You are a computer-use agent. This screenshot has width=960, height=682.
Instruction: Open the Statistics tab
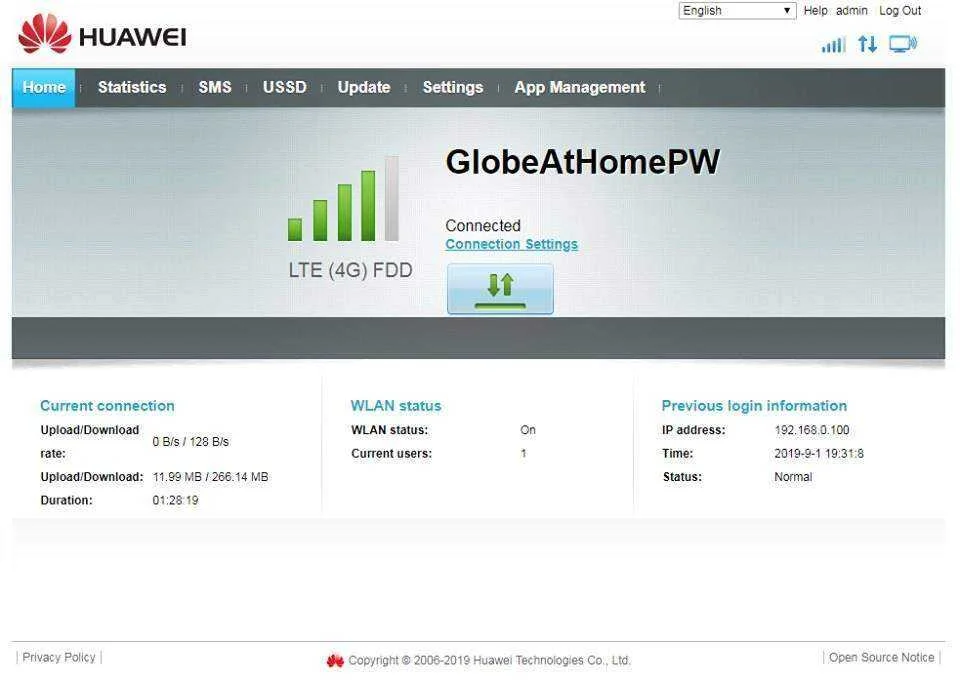click(x=132, y=88)
